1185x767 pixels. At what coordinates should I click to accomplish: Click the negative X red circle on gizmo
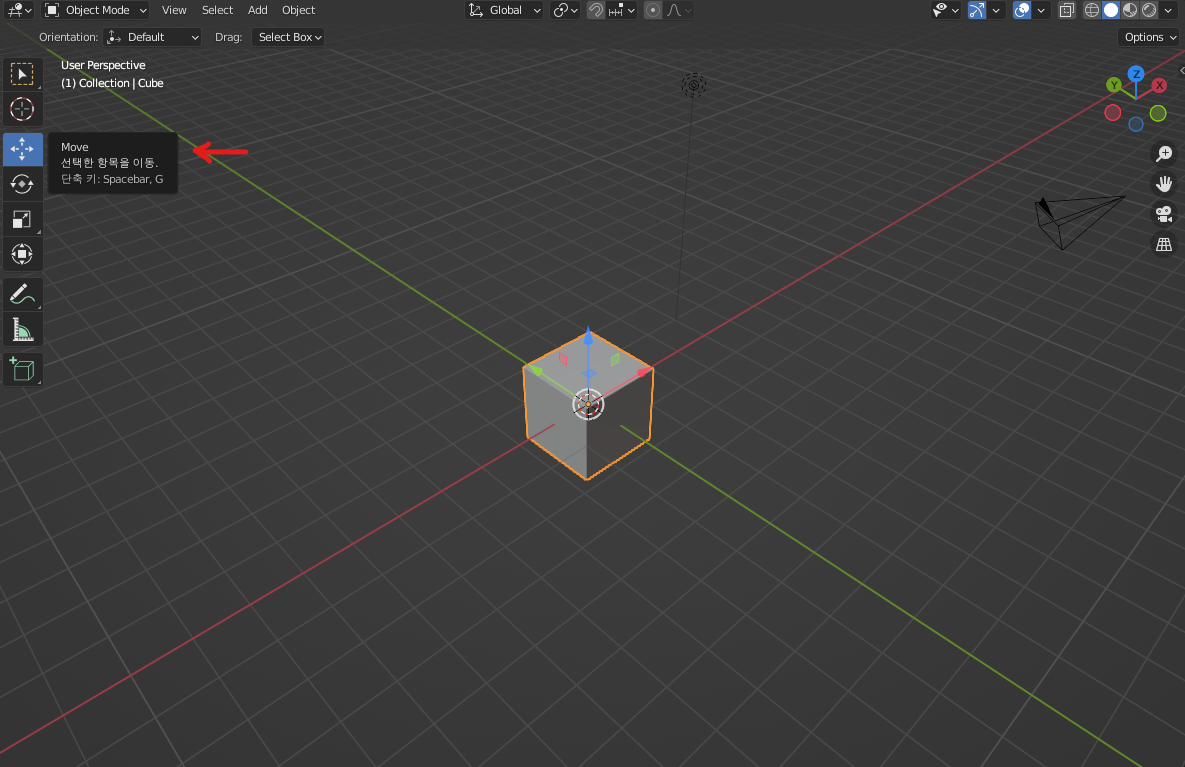tap(1112, 113)
